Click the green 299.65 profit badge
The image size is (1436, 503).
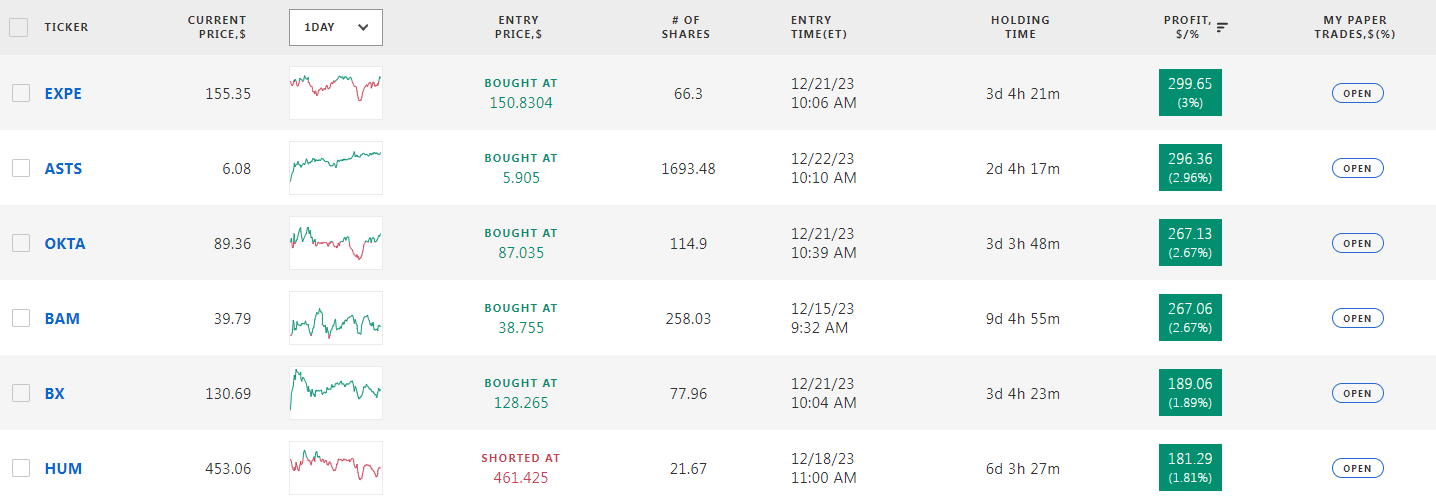point(1190,92)
